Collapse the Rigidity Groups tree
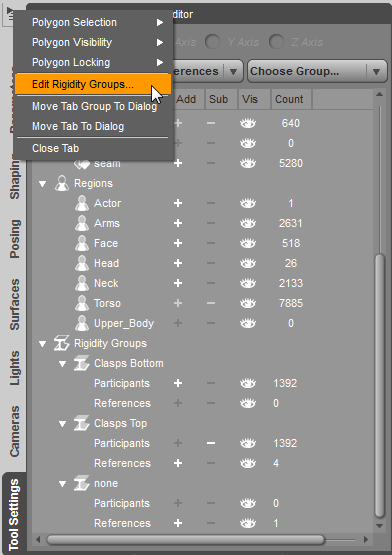The width and height of the screenshot is (392, 555). pyautogui.click(x=42, y=344)
